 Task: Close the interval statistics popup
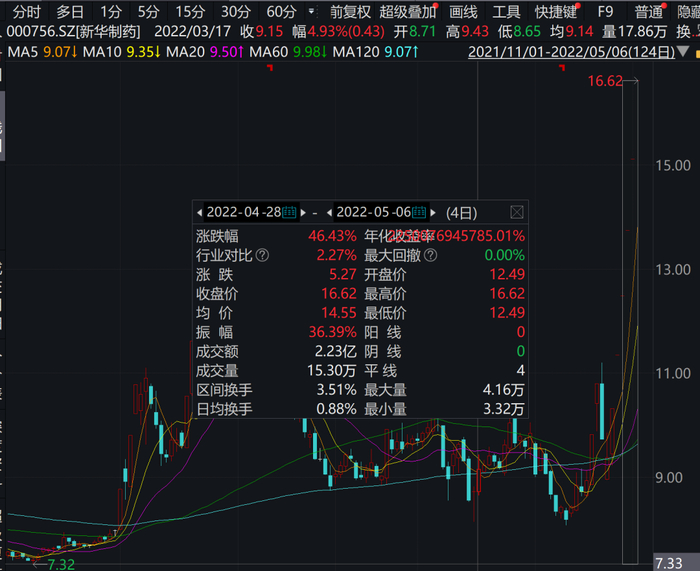517,212
